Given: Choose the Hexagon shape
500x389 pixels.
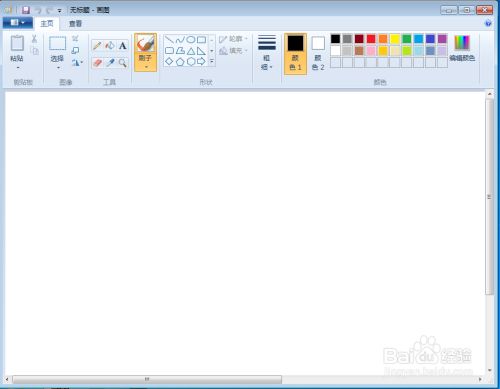Looking at the screenshot, I should [191, 61].
